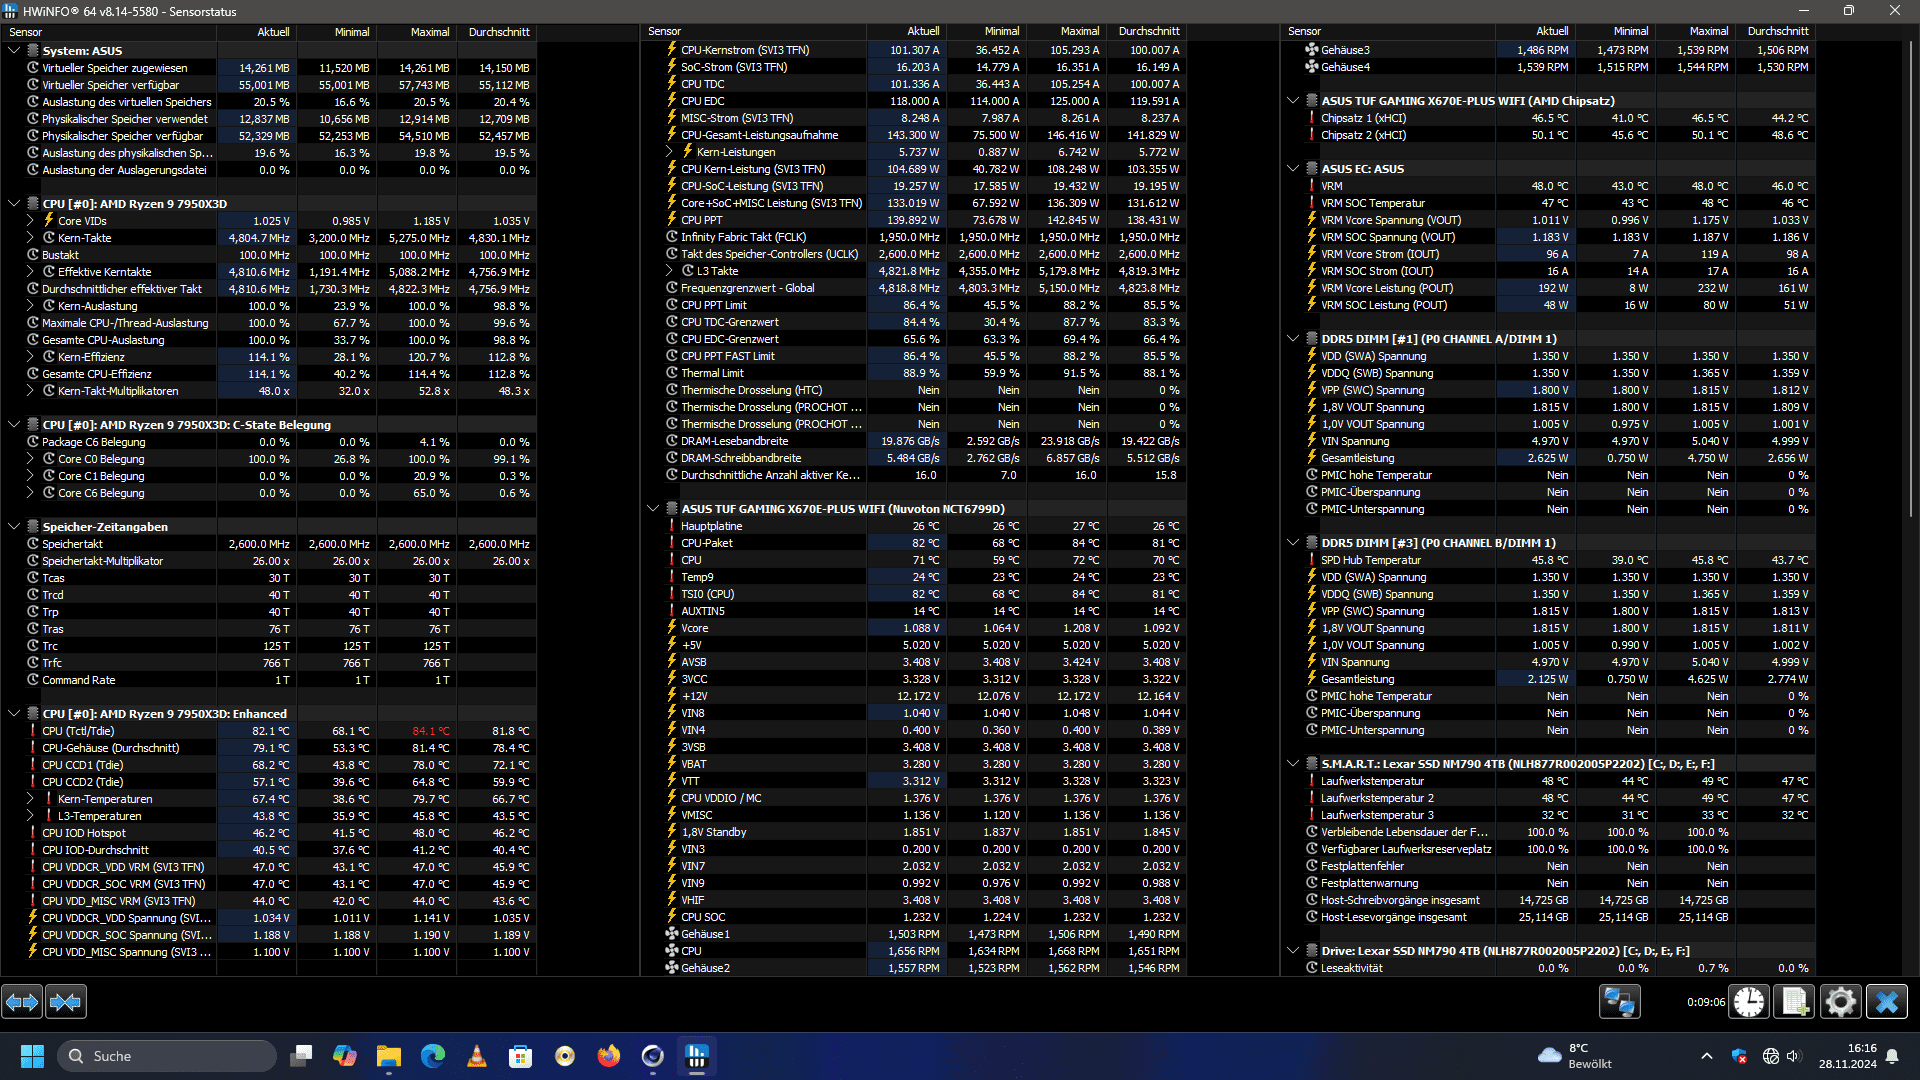The image size is (1920, 1080).
Task: Start logging with the sheet-plus icon
Action: [1794, 1001]
